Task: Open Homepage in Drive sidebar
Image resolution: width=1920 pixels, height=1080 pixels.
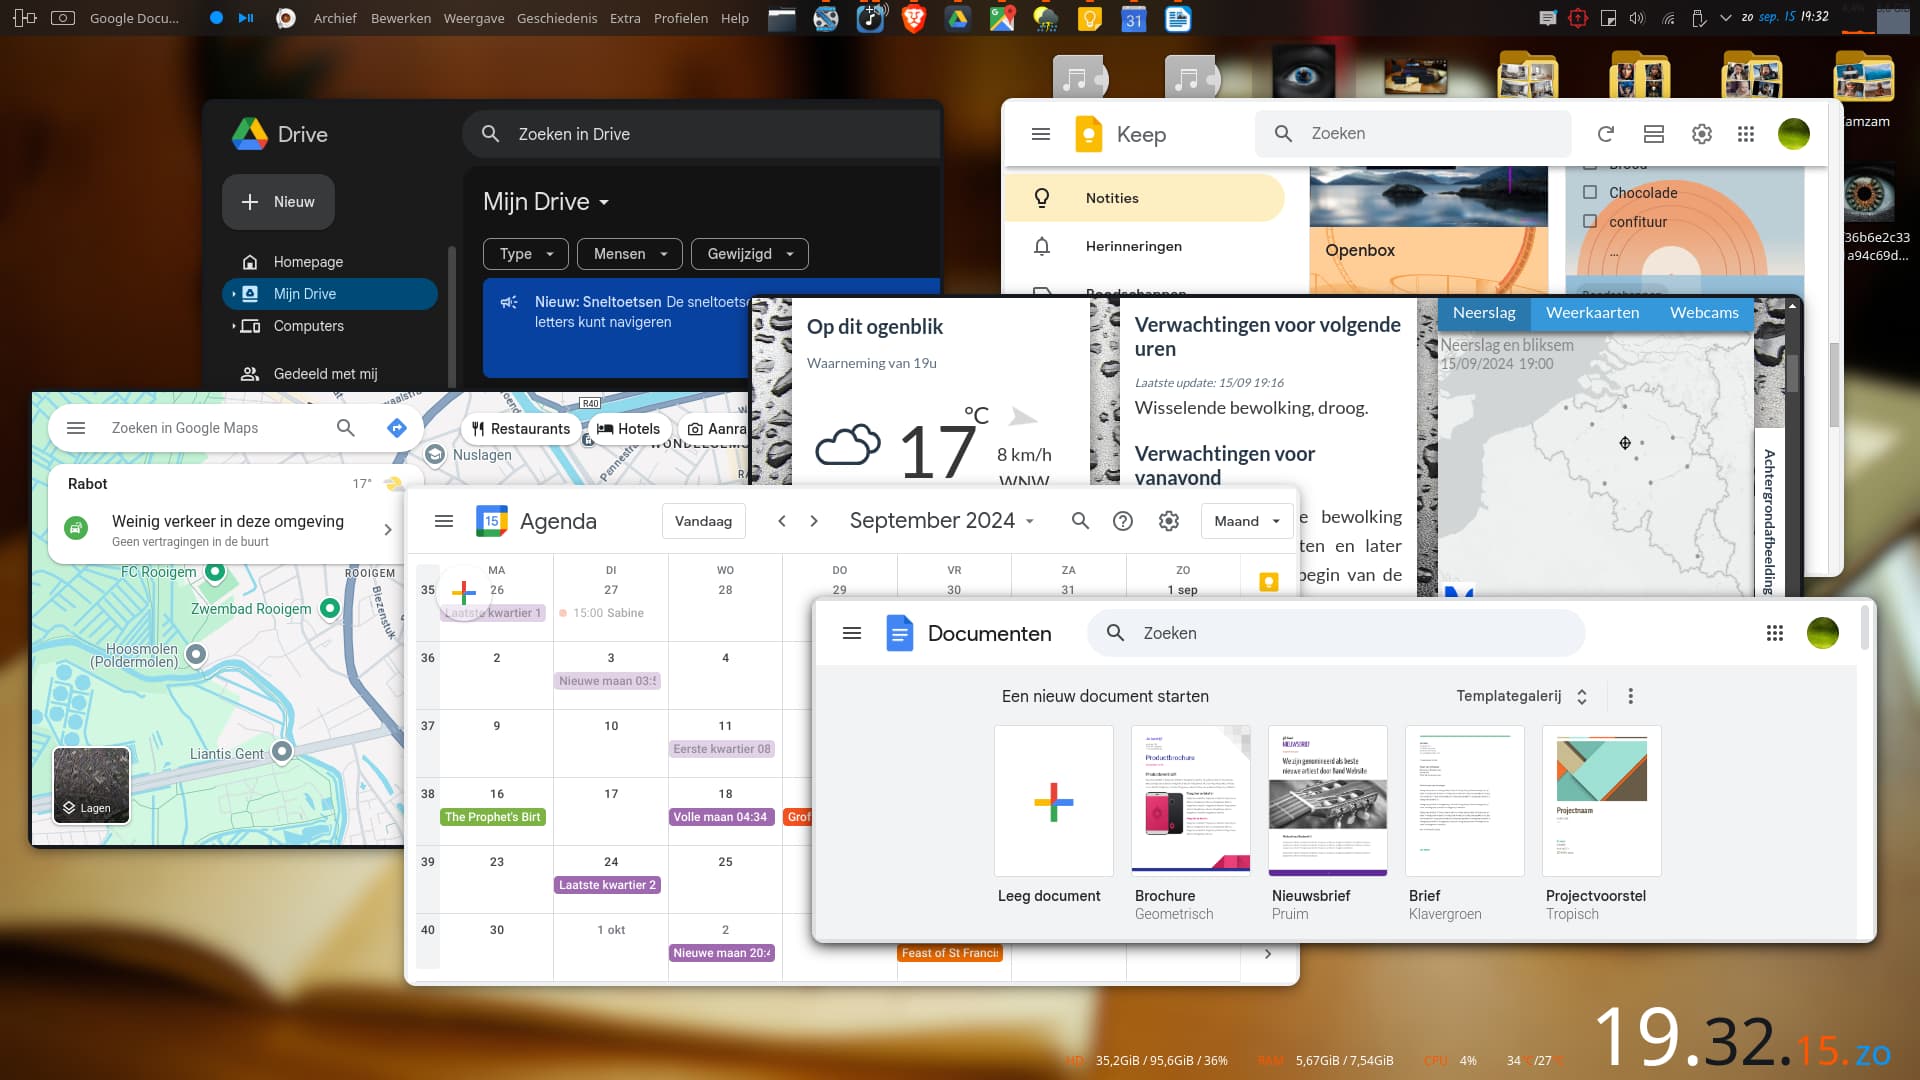Action: point(330,262)
